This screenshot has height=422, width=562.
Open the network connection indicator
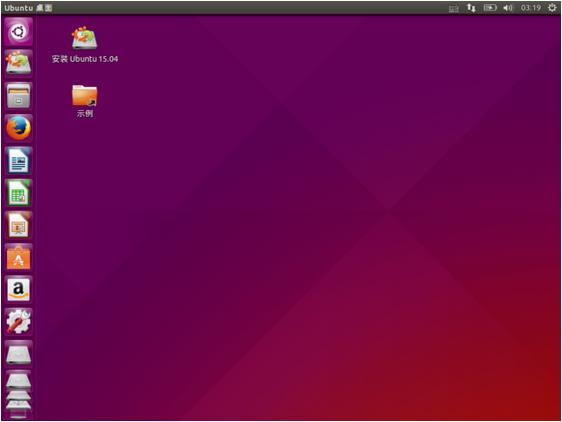(471, 8)
